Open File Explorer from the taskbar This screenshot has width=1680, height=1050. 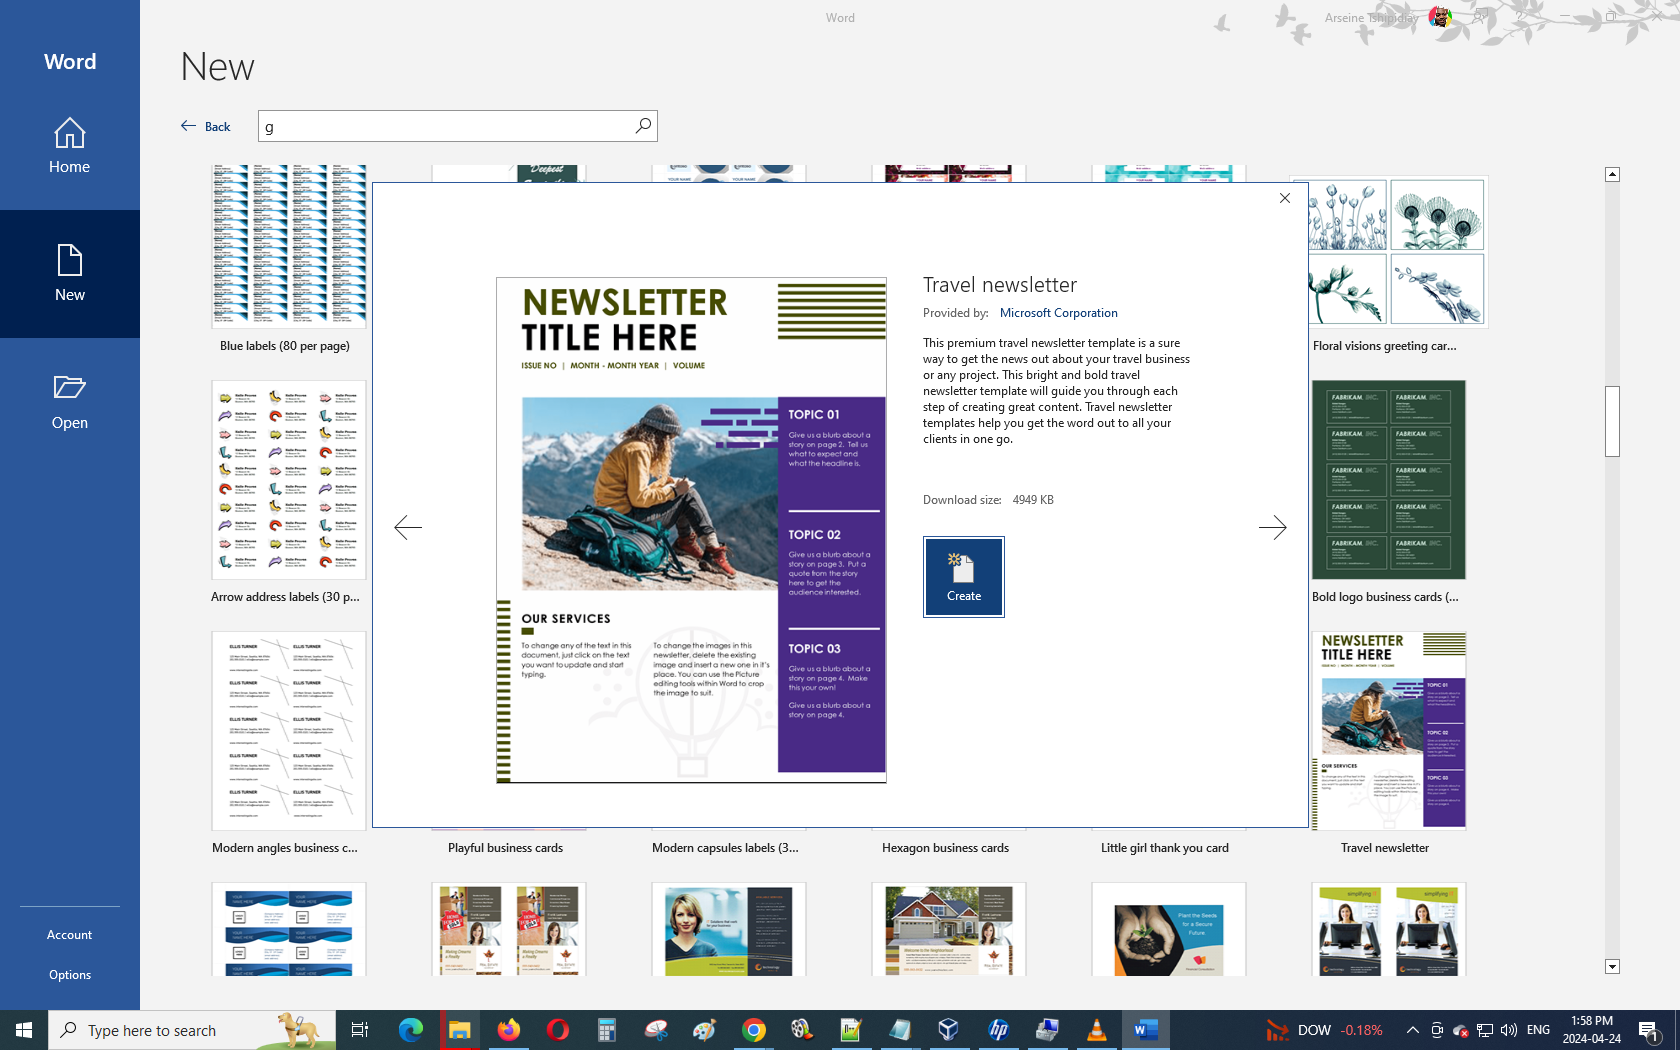(x=459, y=1030)
